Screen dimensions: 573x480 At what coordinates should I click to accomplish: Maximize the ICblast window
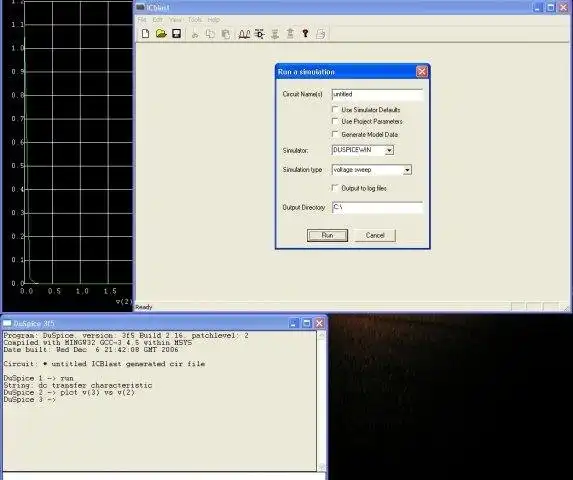click(550, 7)
